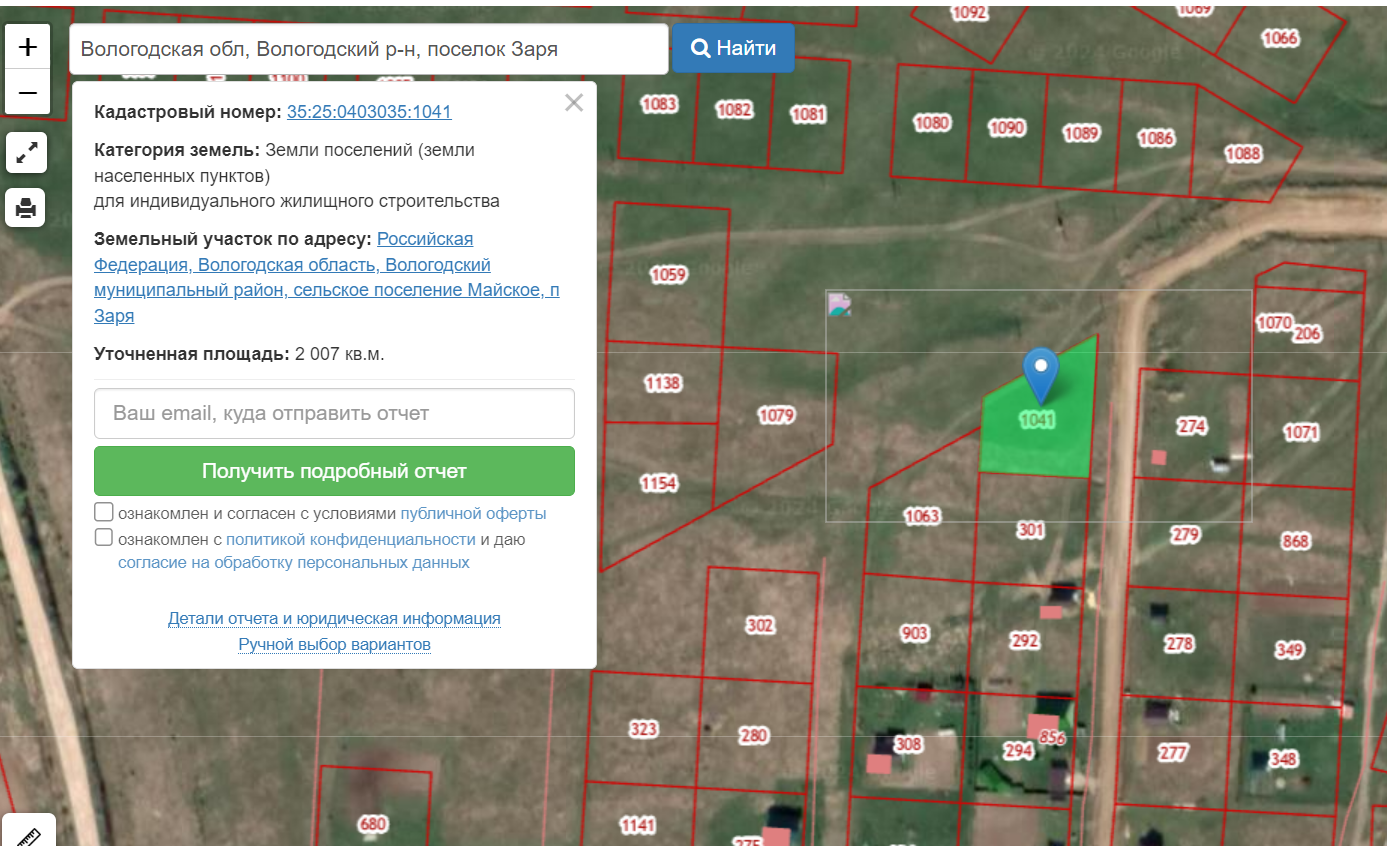The image size is (1387, 846).
Task: Select parcel label 1089
Action: point(1080,133)
